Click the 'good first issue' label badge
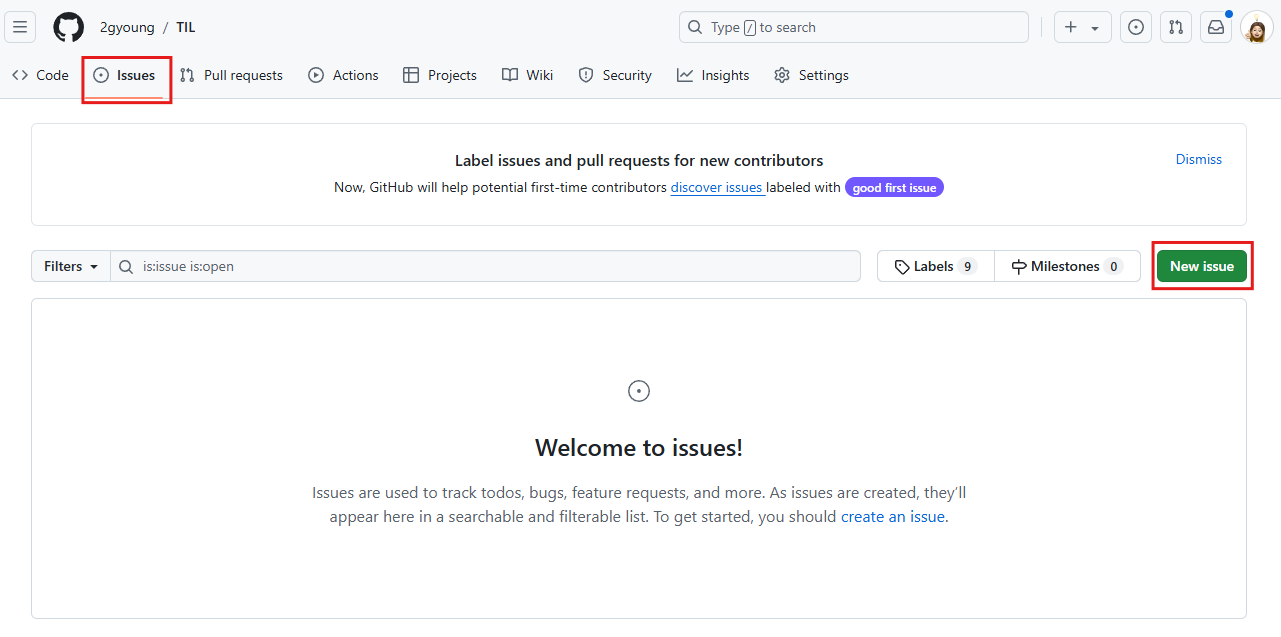Screen dimensions: 1281x637 (x=894, y=187)
